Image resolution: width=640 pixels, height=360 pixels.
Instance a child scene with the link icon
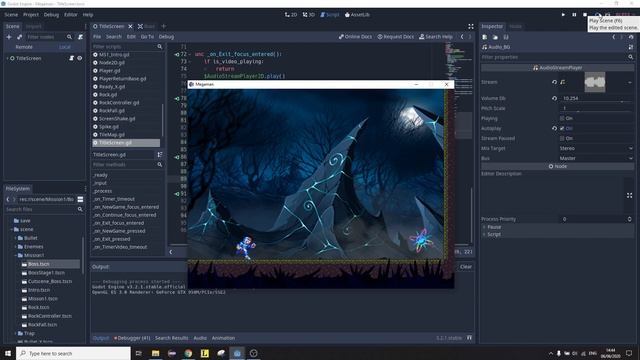point(19,37)
